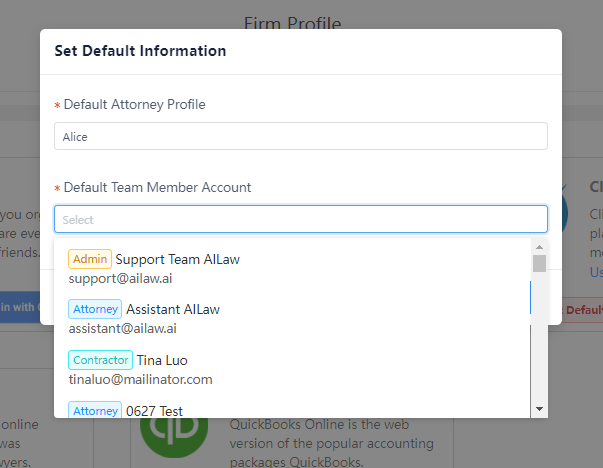Screen dimensions: 603x468
Task: Click the QuickBooks Online description text
Action: coord(331,443)
